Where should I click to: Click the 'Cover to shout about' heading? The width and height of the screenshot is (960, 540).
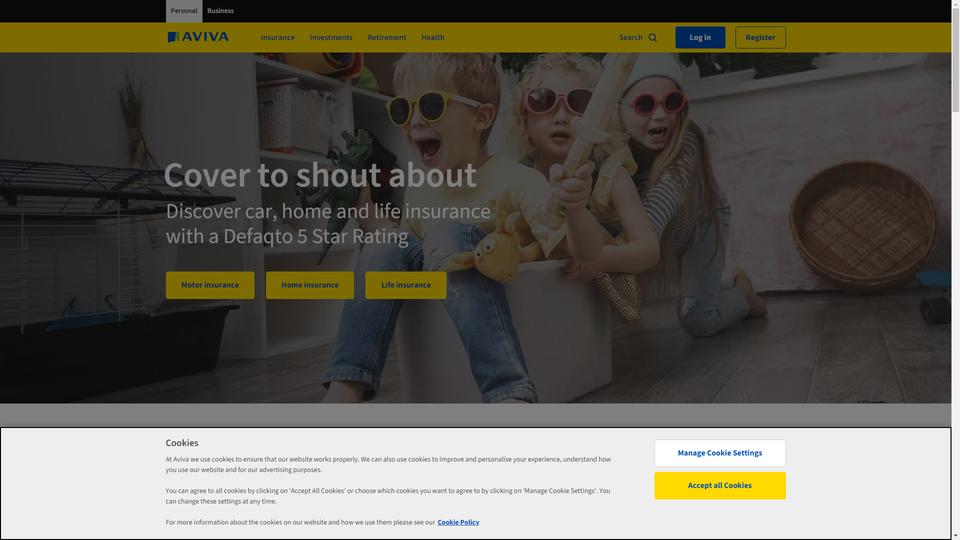tap(320, 175)
